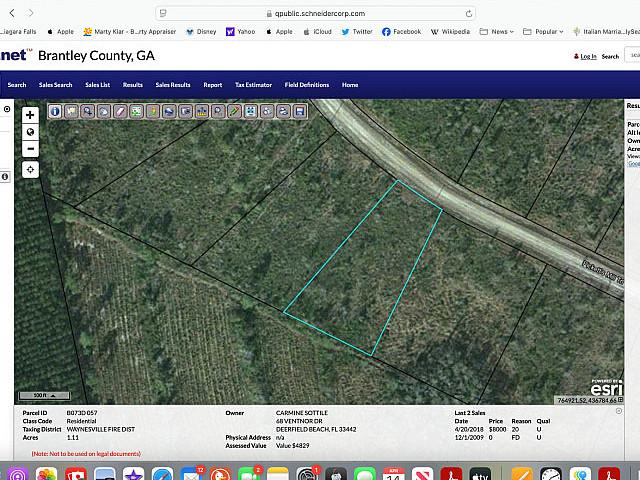Screen dimensions: 640x480
Task: Close the parcel info panel
Action: [x=619, y=411]
